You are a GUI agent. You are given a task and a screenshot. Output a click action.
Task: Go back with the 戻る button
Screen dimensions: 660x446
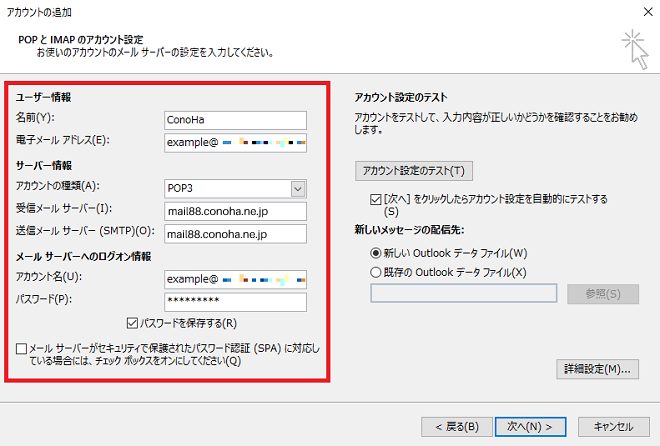[456, 425]
